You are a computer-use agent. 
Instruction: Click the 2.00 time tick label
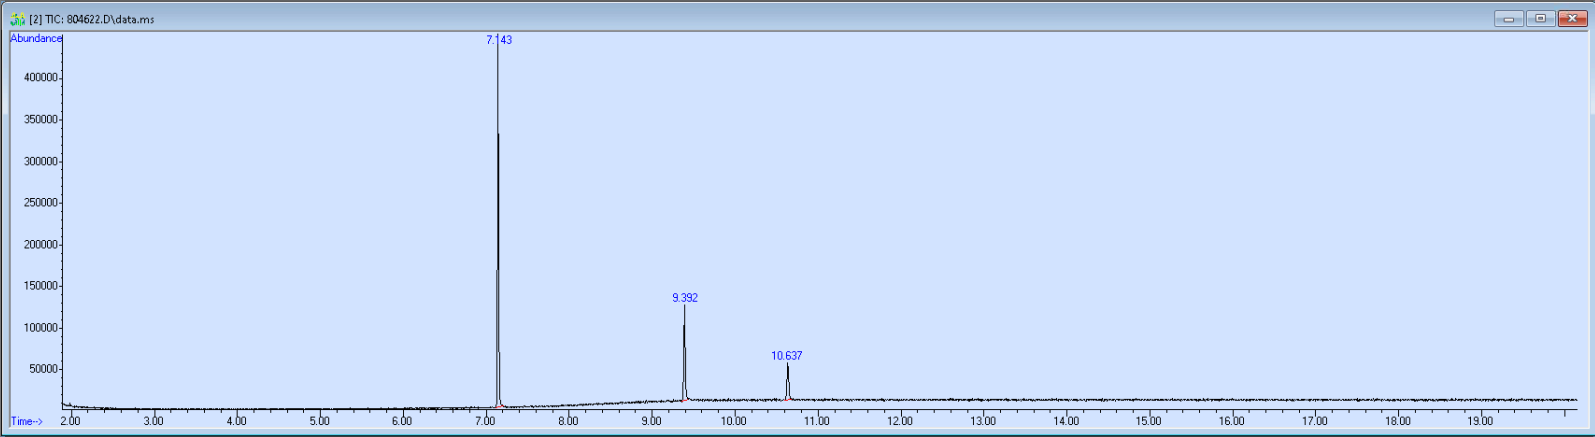[70, 422]
